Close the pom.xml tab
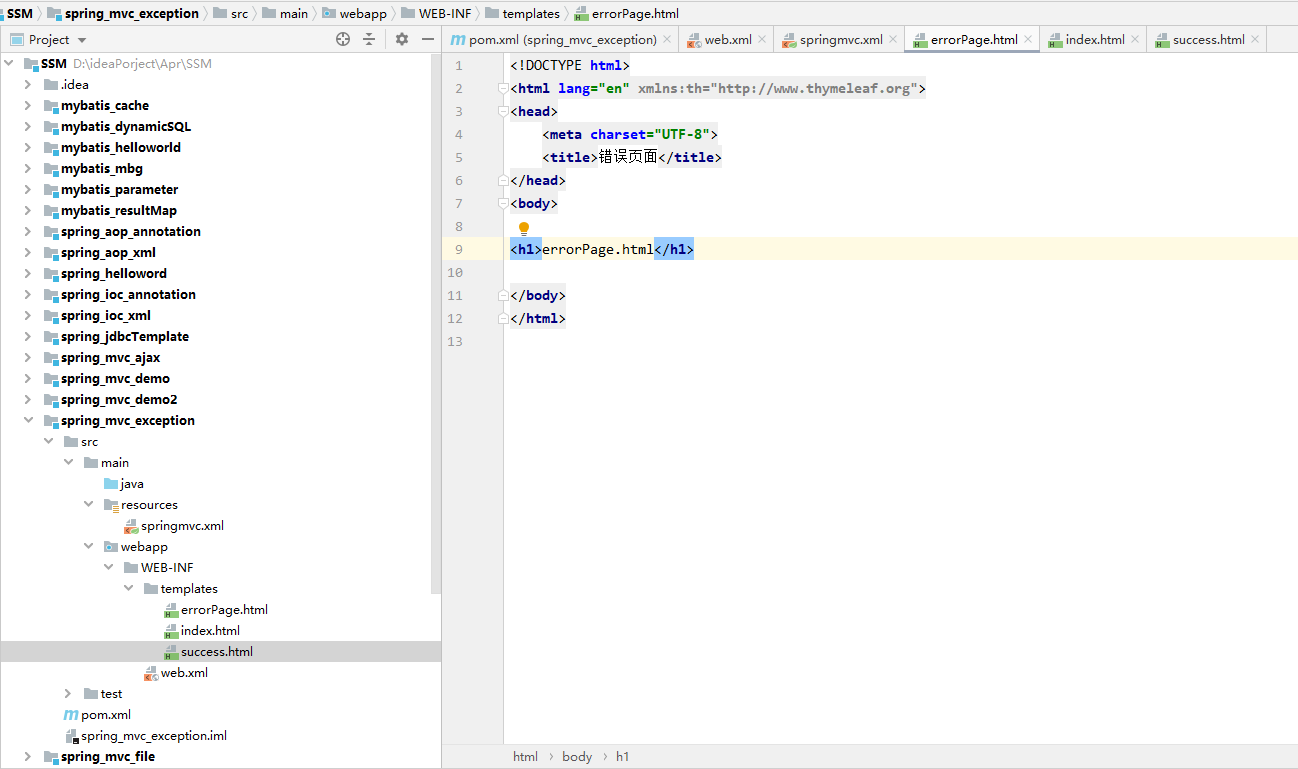The height and width of the screenshot is (769, 1298). pyautogui.click(x=667, y=40)
